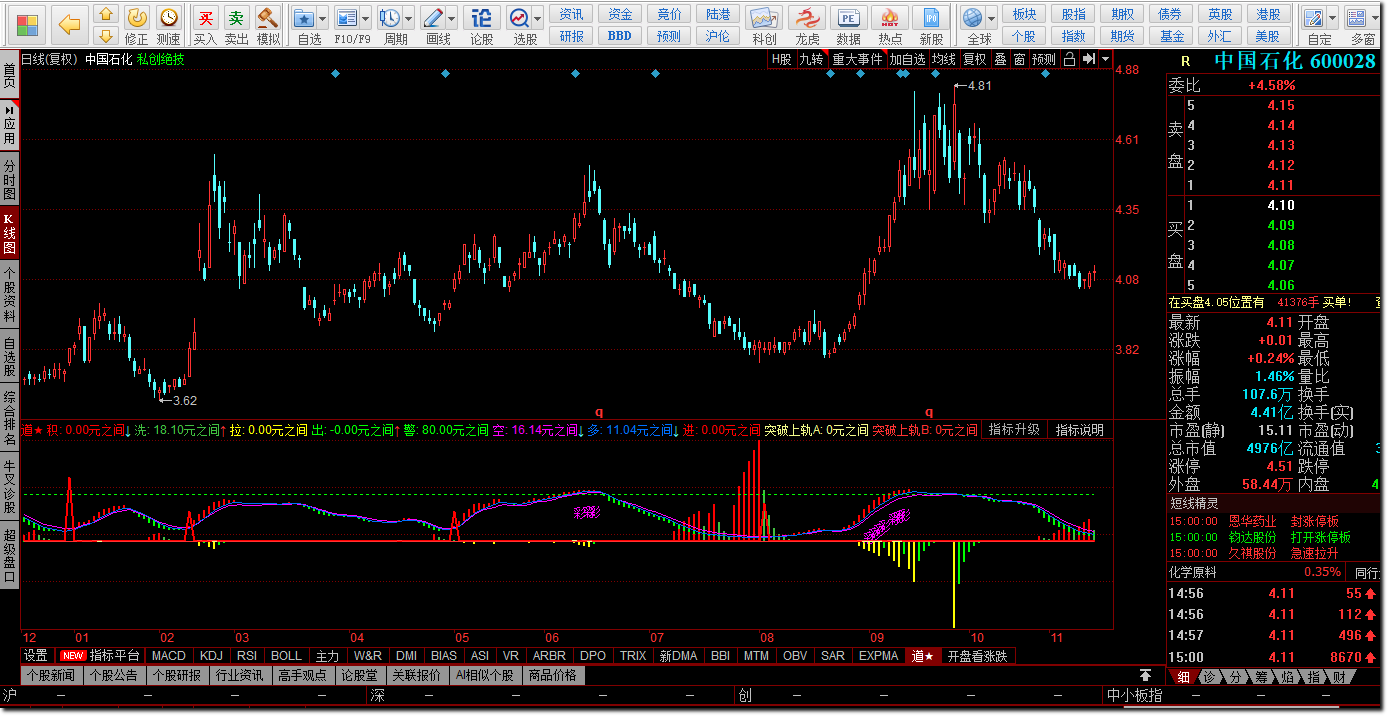Click the 港股 Hong Kong stocks button
Viewport: 1389px width, 716px height.
(x=1269, y=14)
